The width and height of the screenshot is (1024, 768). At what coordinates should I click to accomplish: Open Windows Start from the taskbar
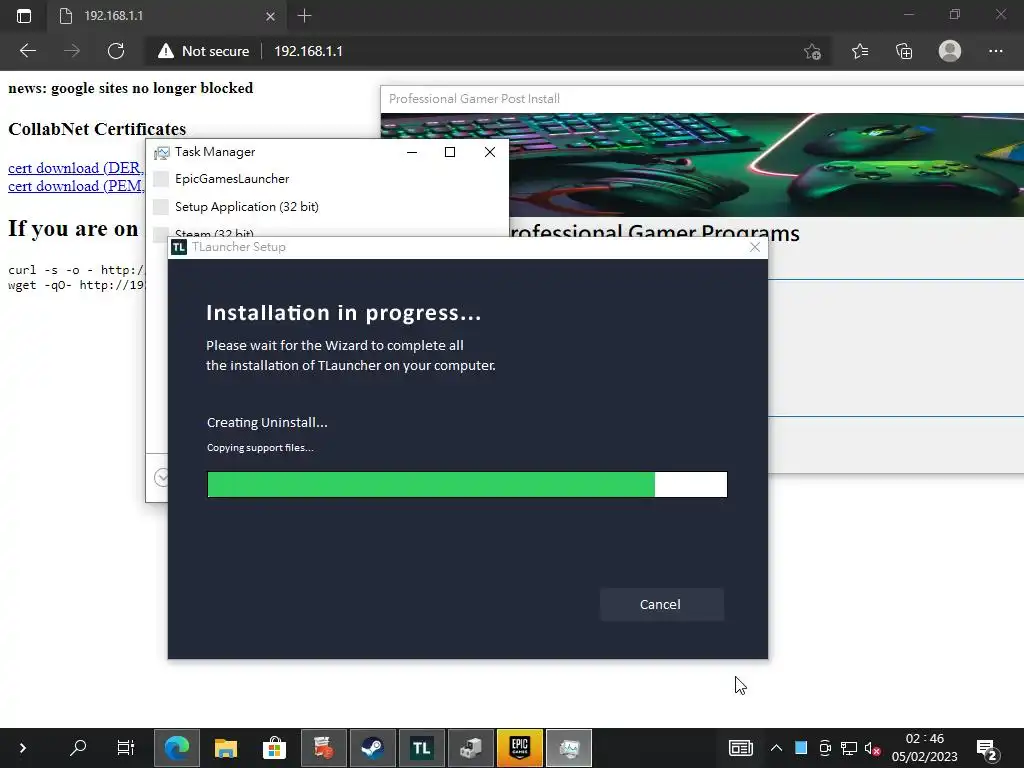point(23,748)
